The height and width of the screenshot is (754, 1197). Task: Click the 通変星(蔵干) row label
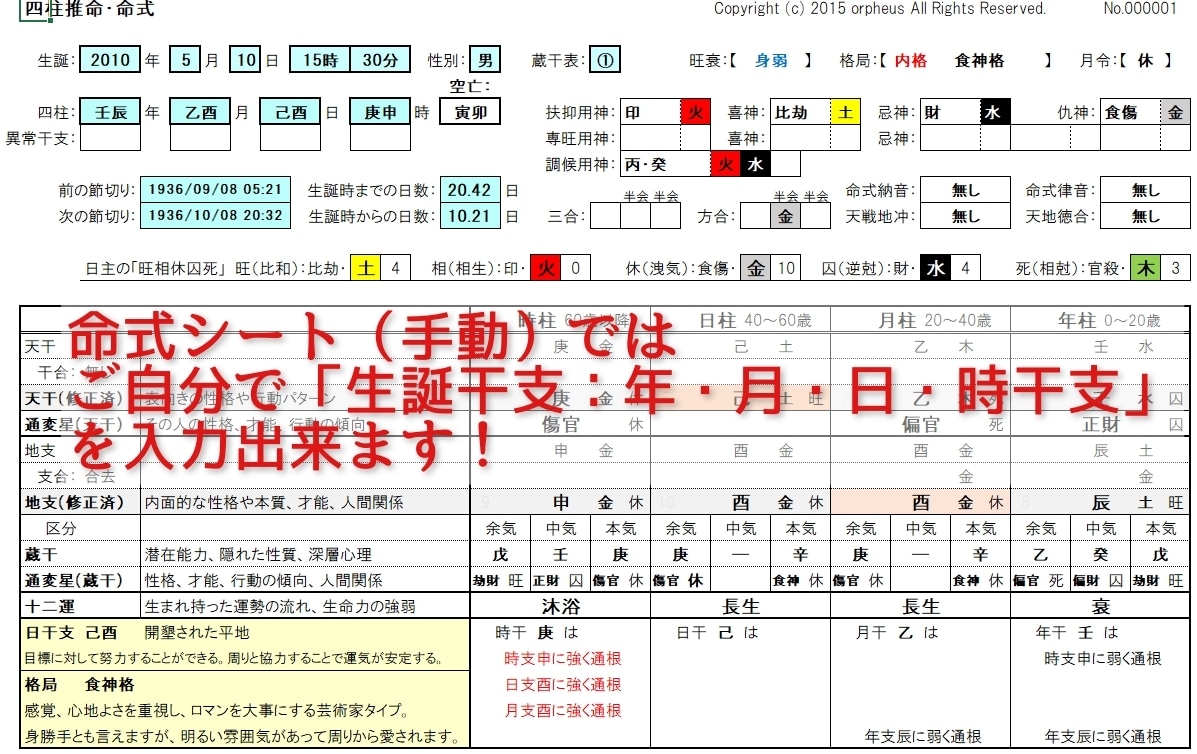tap(73, 580)
